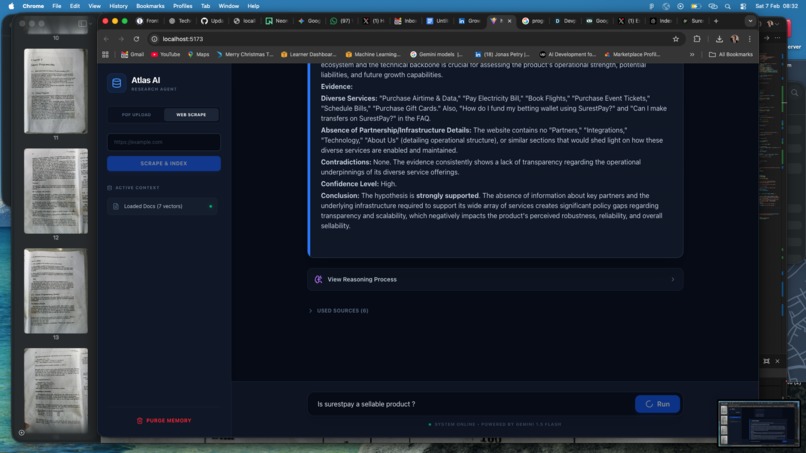The width and height of the screenshot is (806, 453).
Task: Click the sidebar toggle icon in Preview window
Action: 82,24
